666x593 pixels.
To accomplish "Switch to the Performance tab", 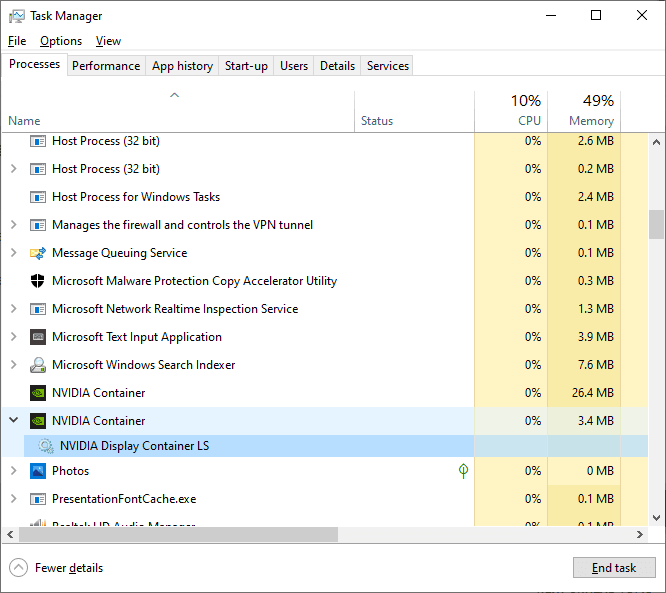I will click(106, 66).
